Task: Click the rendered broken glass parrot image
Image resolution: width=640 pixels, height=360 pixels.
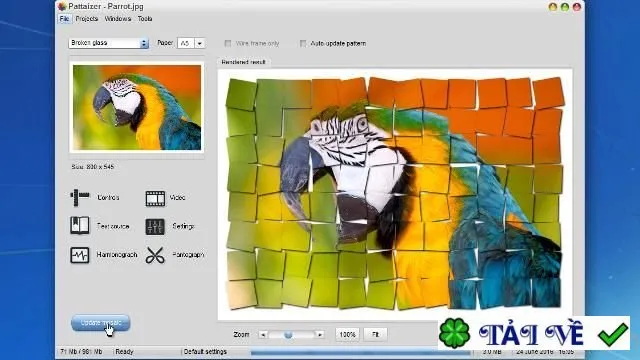Action: 395,193
